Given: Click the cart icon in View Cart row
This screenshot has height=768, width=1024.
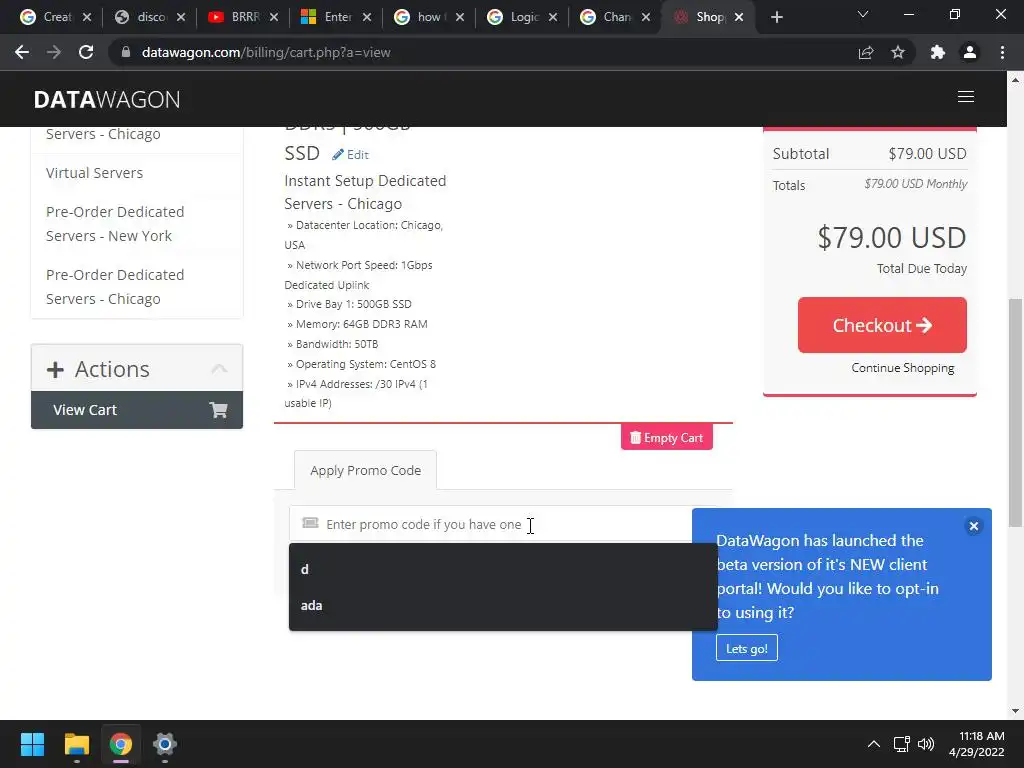Looking at the screenshot, I should tap(218, 410).
